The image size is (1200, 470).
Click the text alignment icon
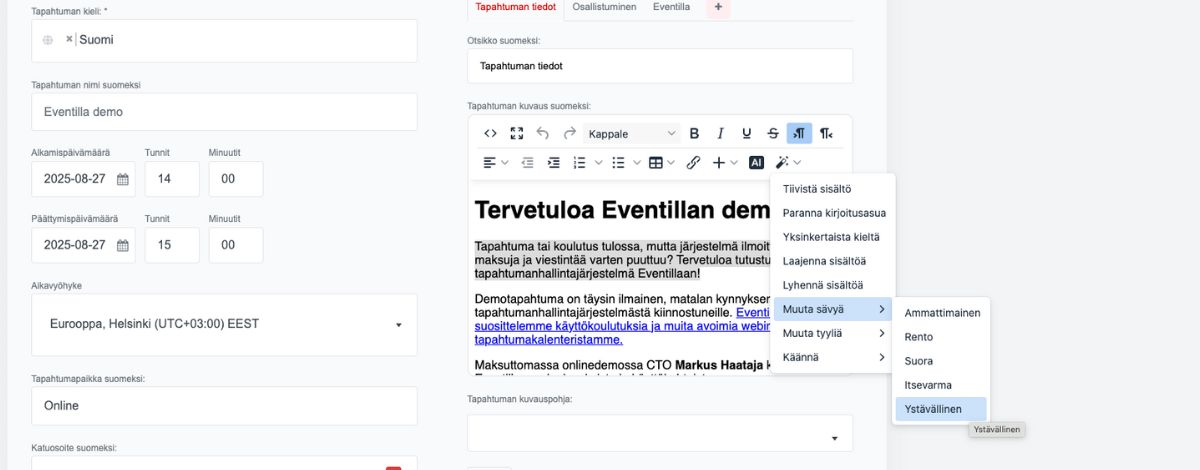click(490, 162)
